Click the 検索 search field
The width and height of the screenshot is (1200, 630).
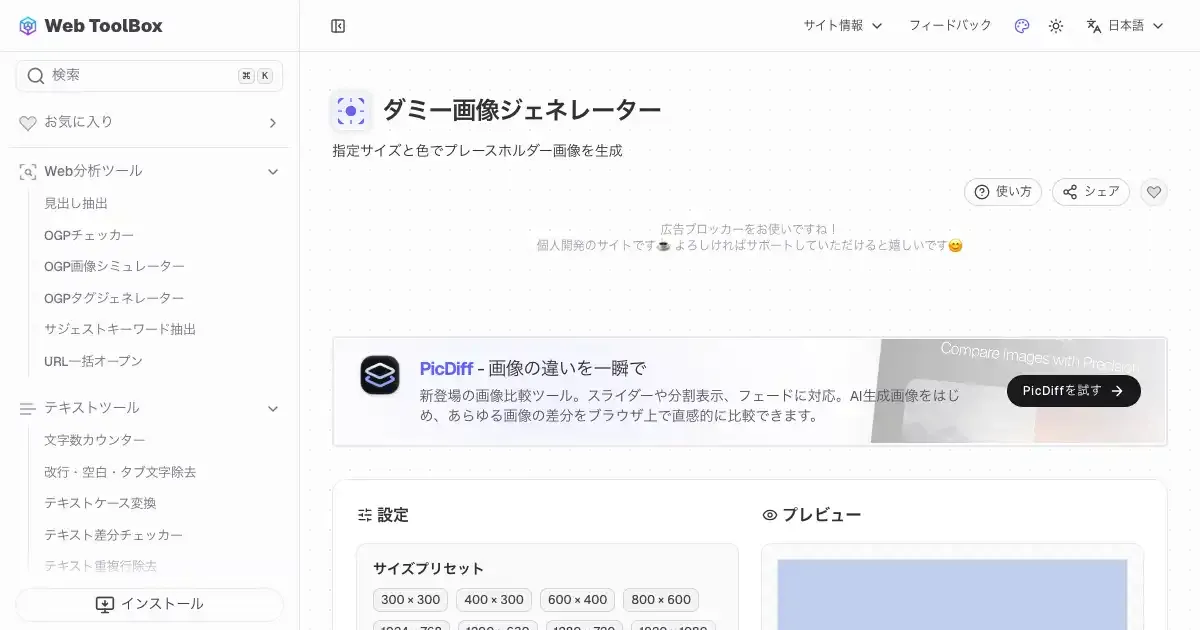[x=140, y=76]
